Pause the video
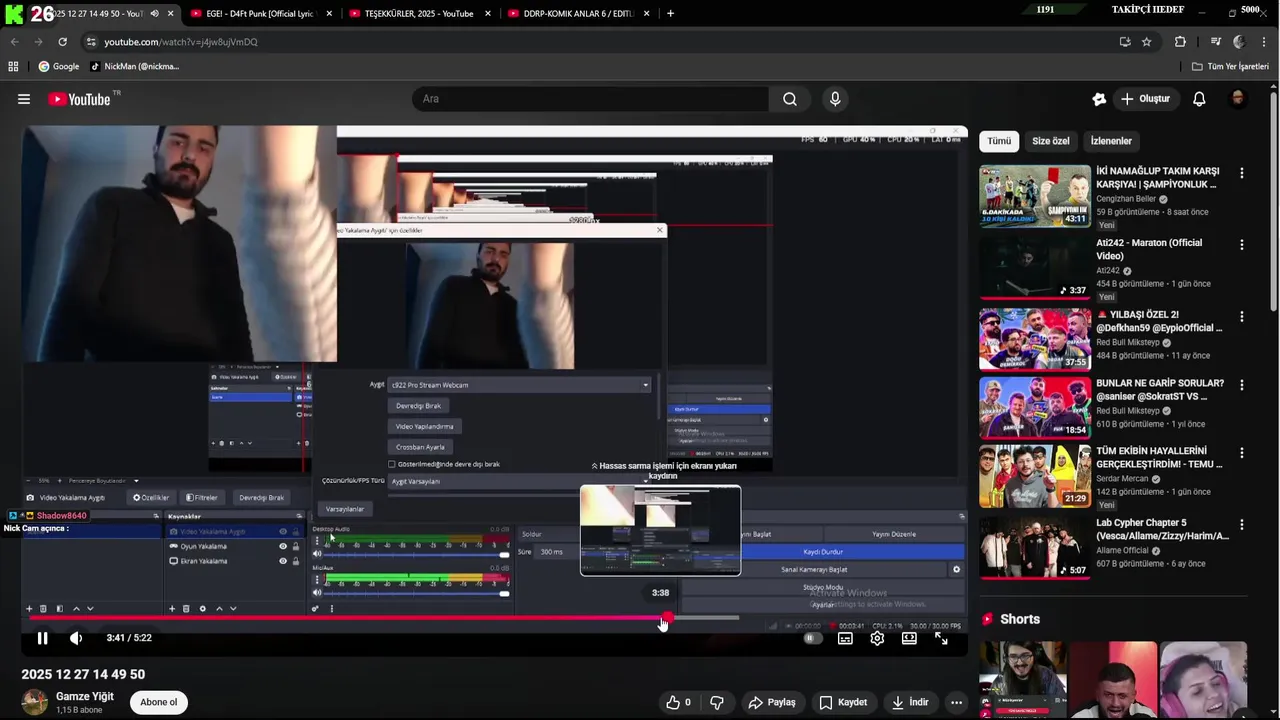The width and height of the screenshot is (1280, 720). (x=42, y=638)
